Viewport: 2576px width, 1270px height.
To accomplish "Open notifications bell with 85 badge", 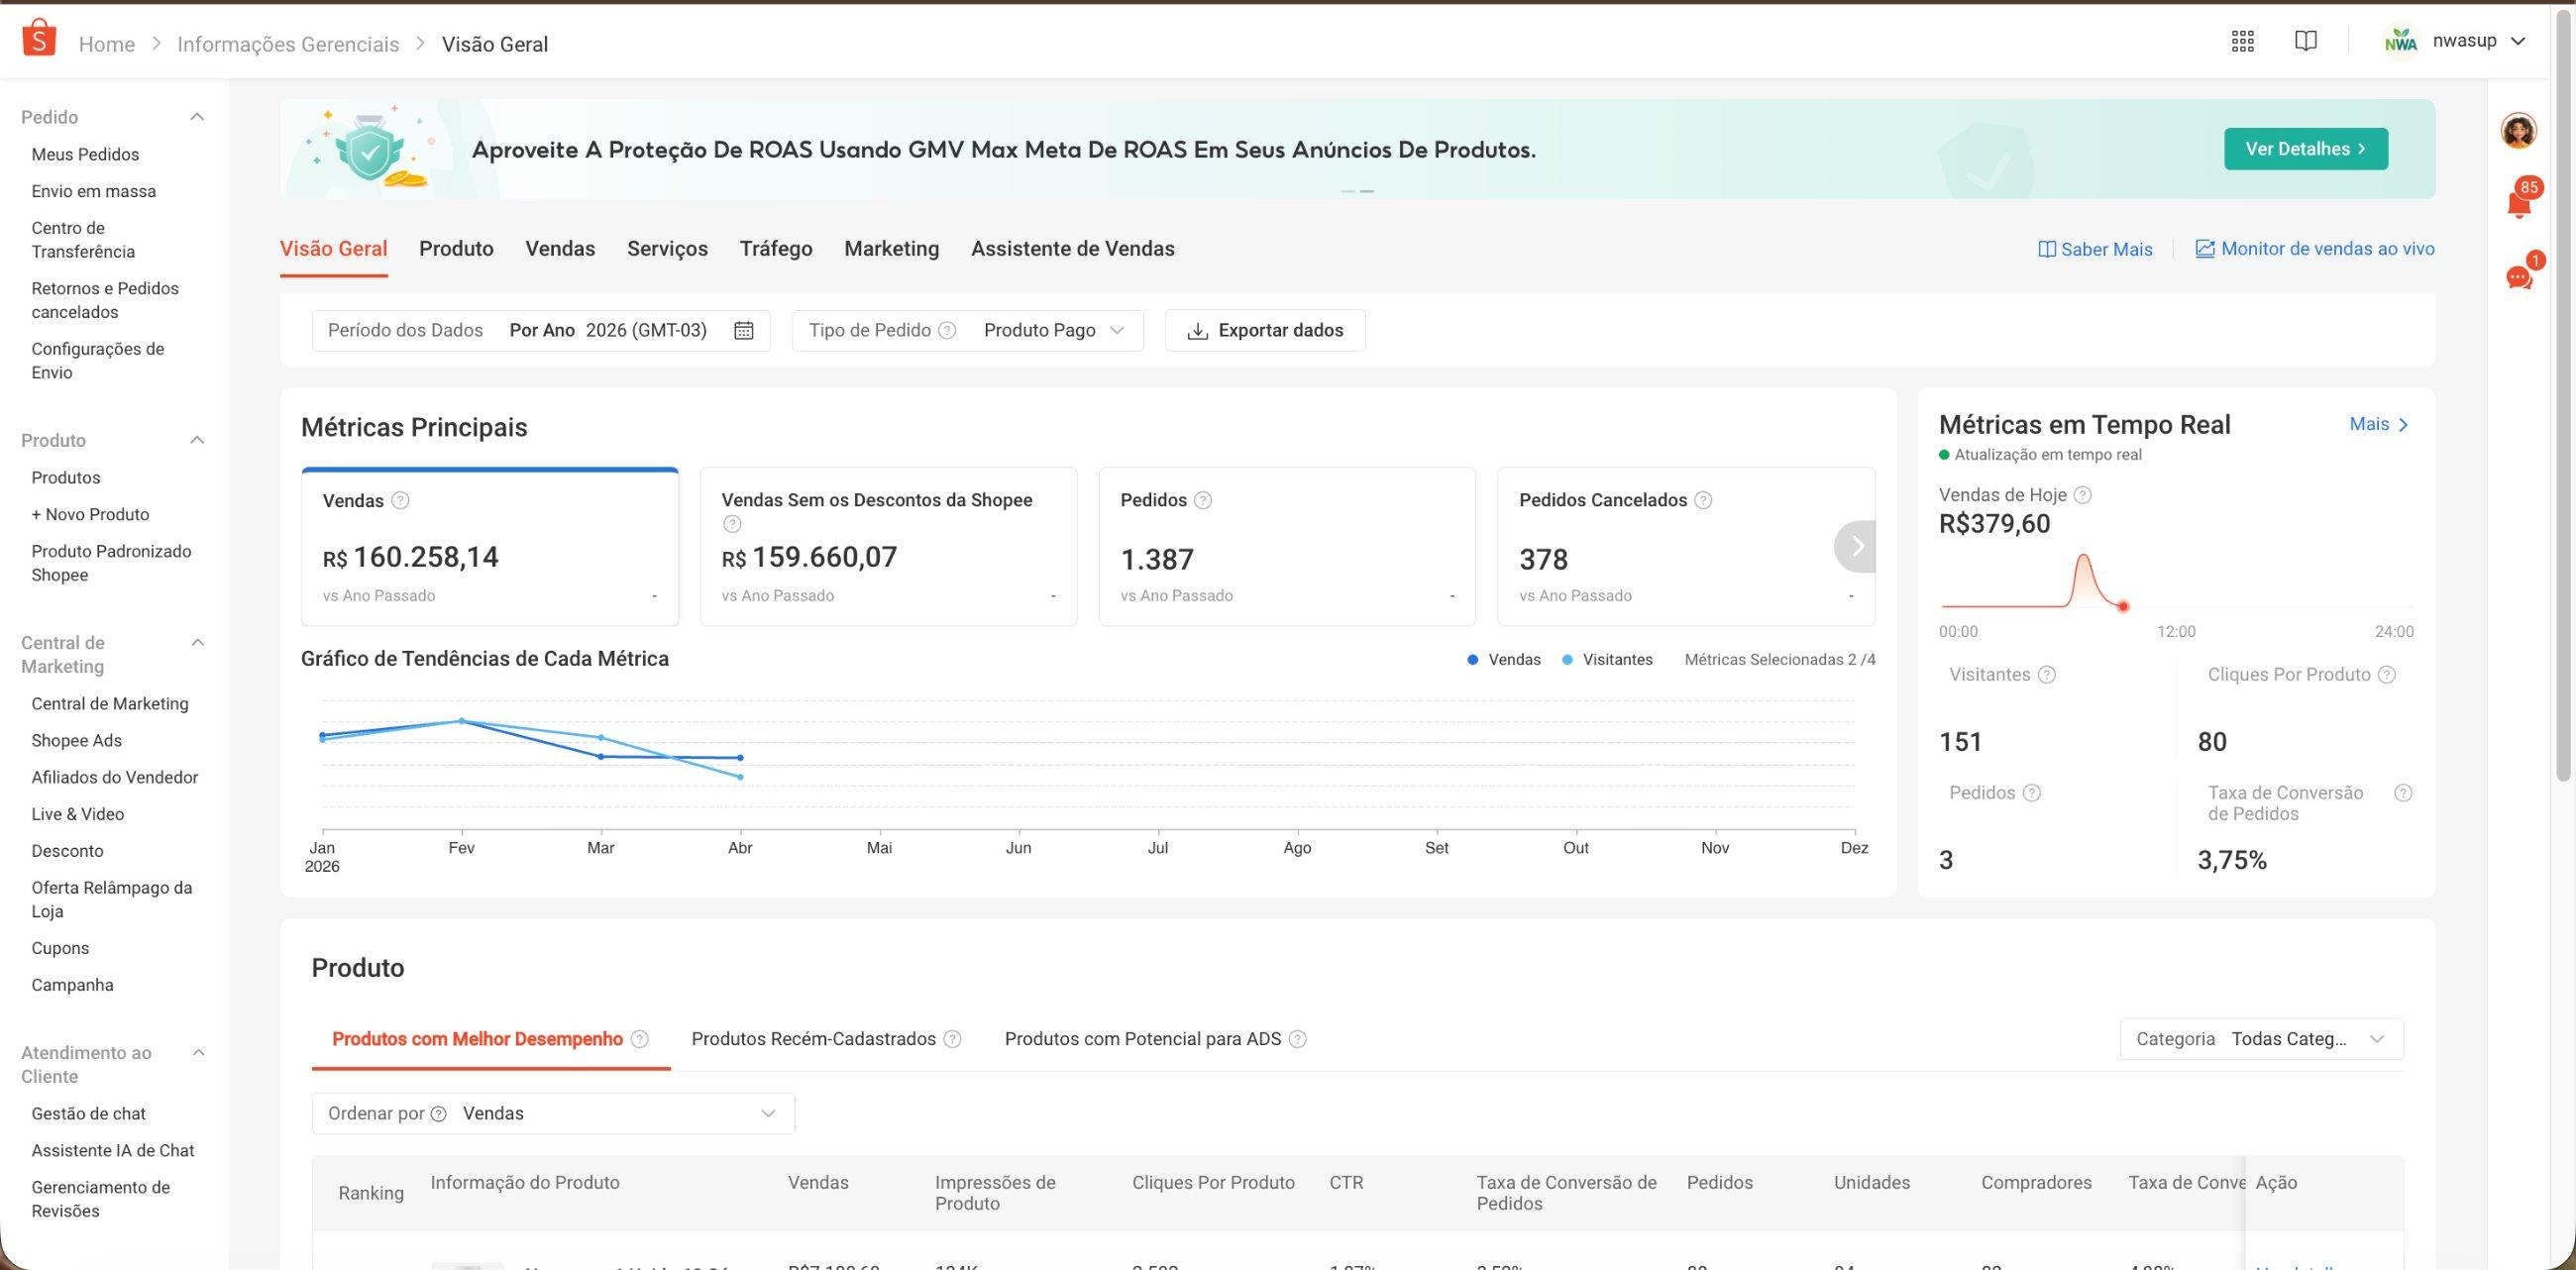I will point(2518,203).
